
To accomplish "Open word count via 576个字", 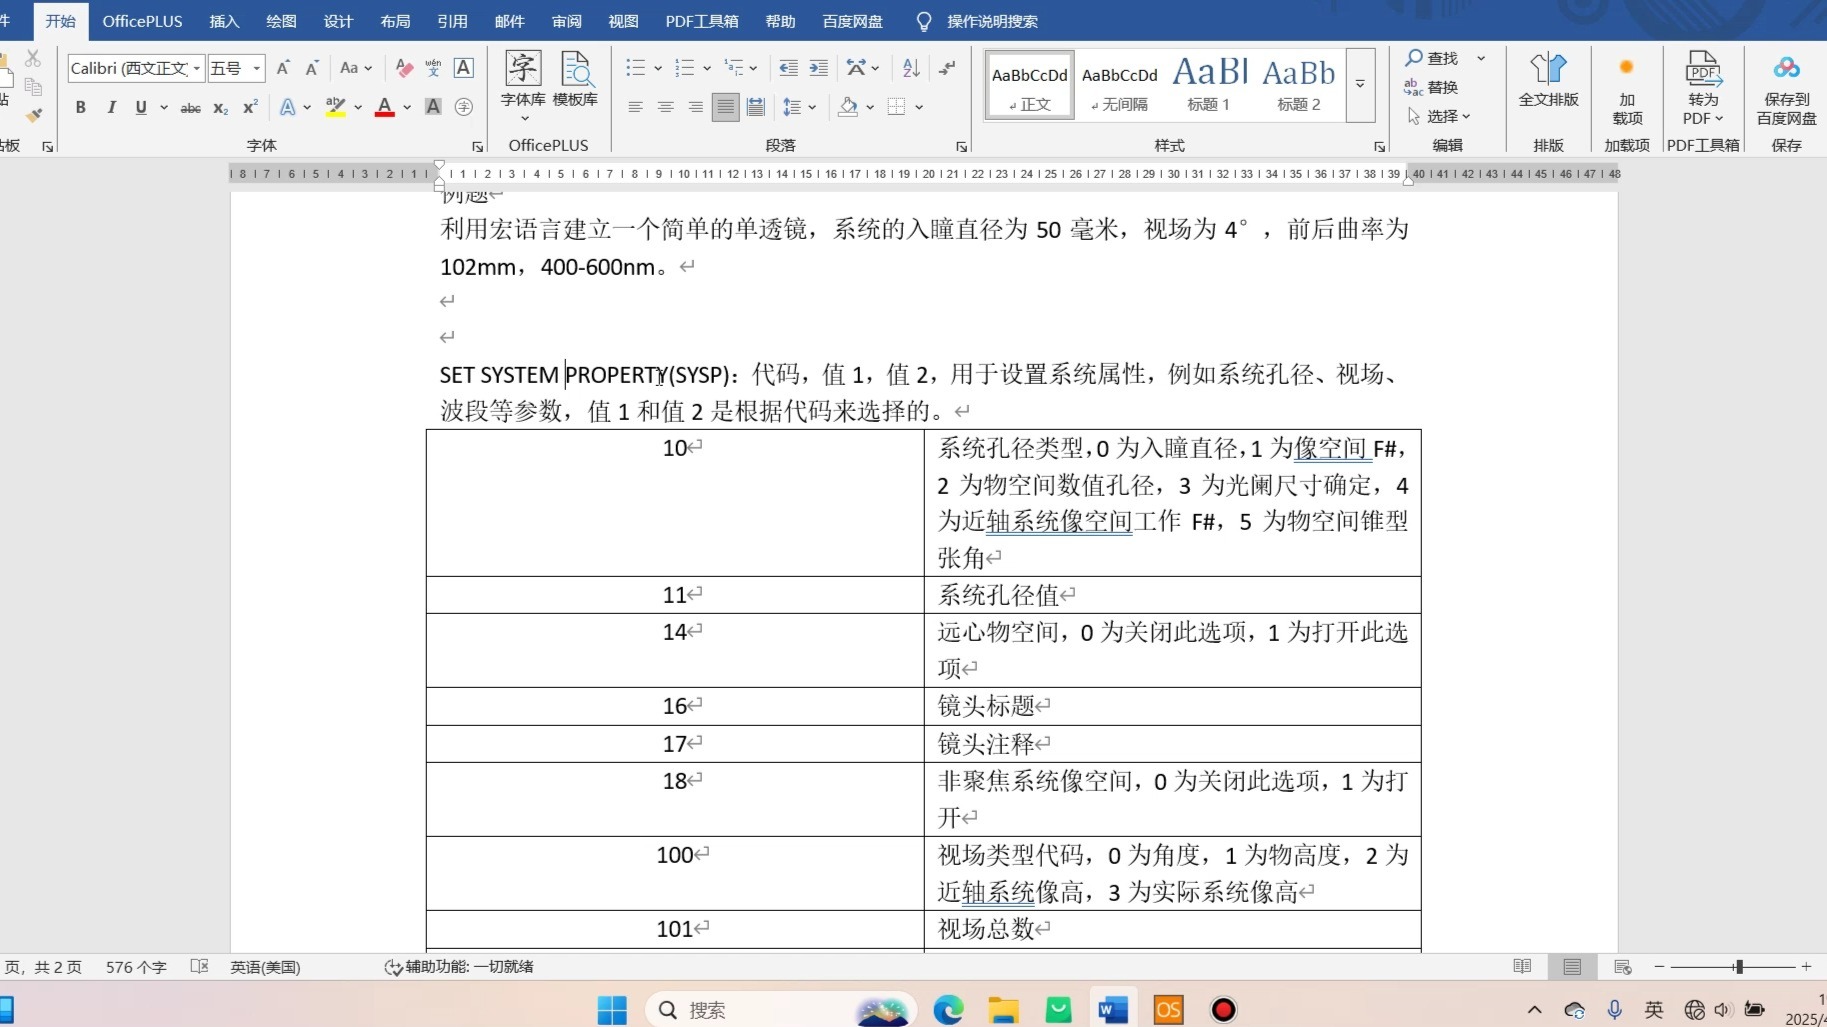I will pyautogui.click(x=136, y=967).
